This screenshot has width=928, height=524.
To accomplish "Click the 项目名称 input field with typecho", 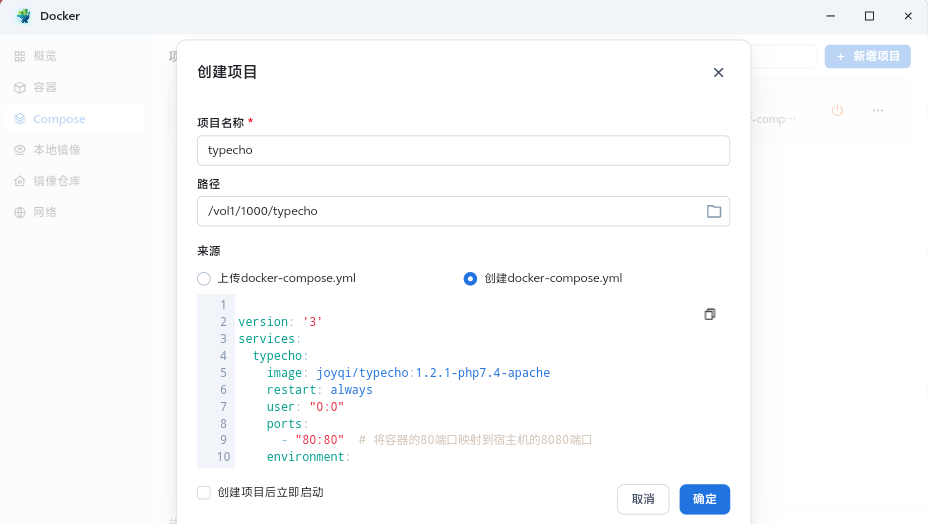I will 463,150.
